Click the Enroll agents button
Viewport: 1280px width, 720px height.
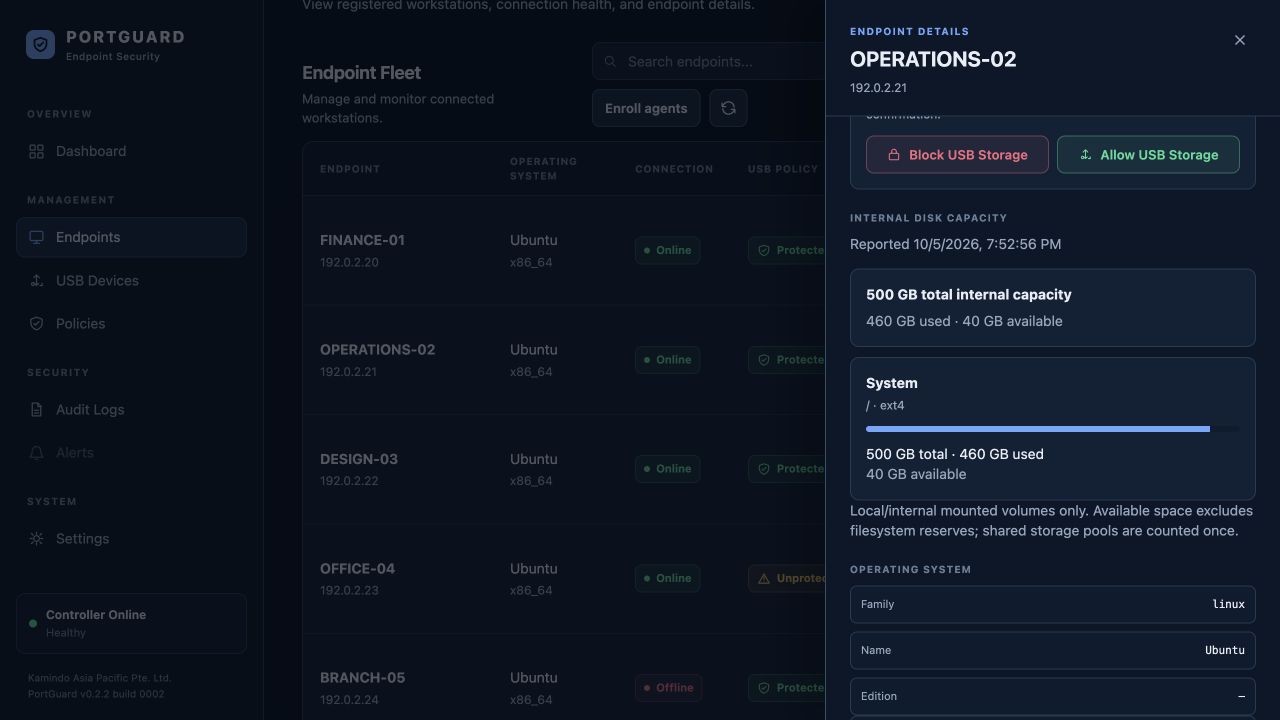coord(646,108)
